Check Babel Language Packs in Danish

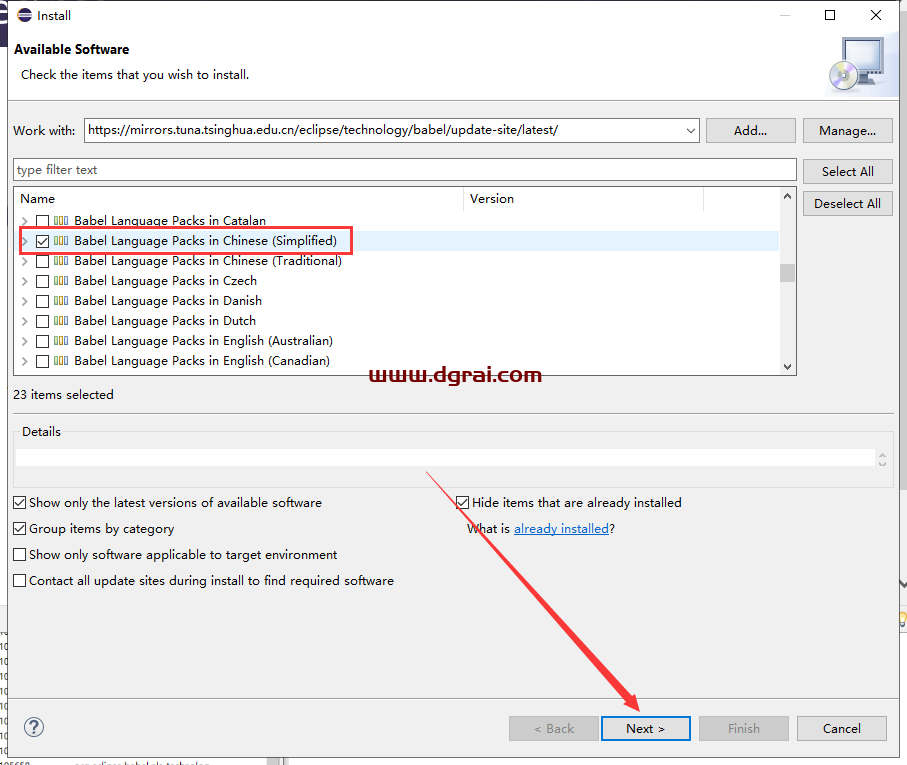coord(42,301)
